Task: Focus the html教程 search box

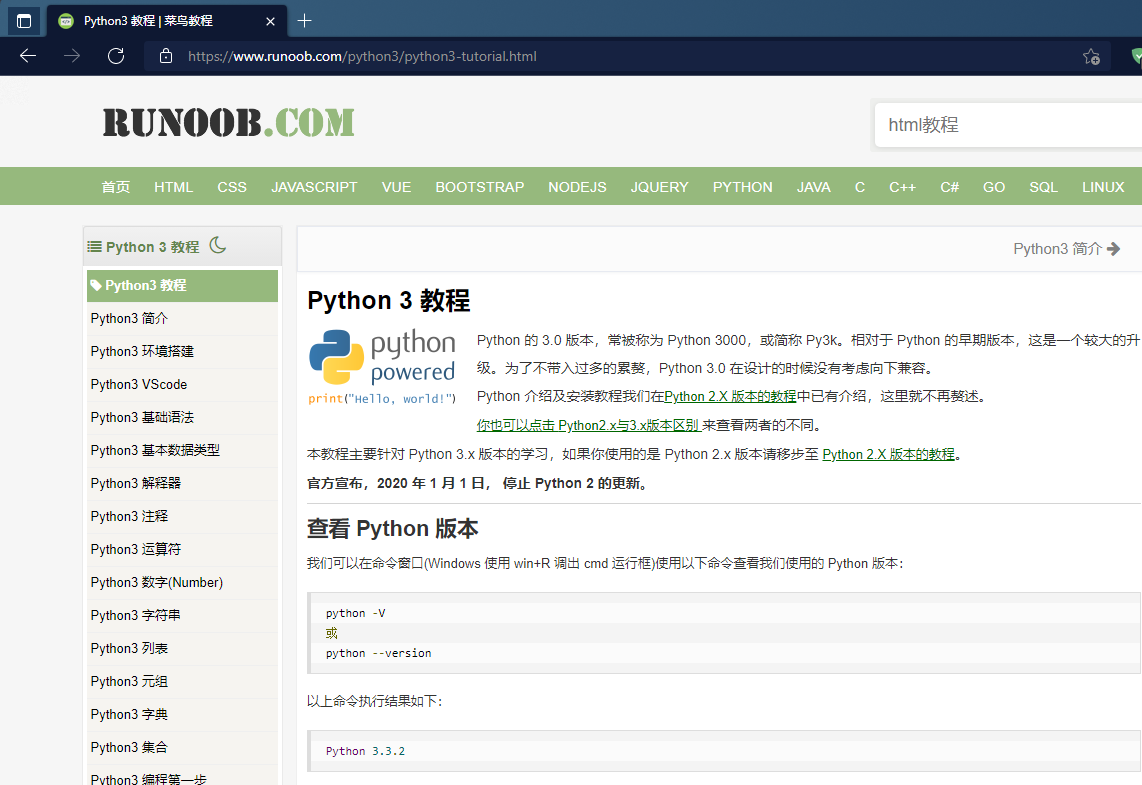Action: (x=1008, y=125)
